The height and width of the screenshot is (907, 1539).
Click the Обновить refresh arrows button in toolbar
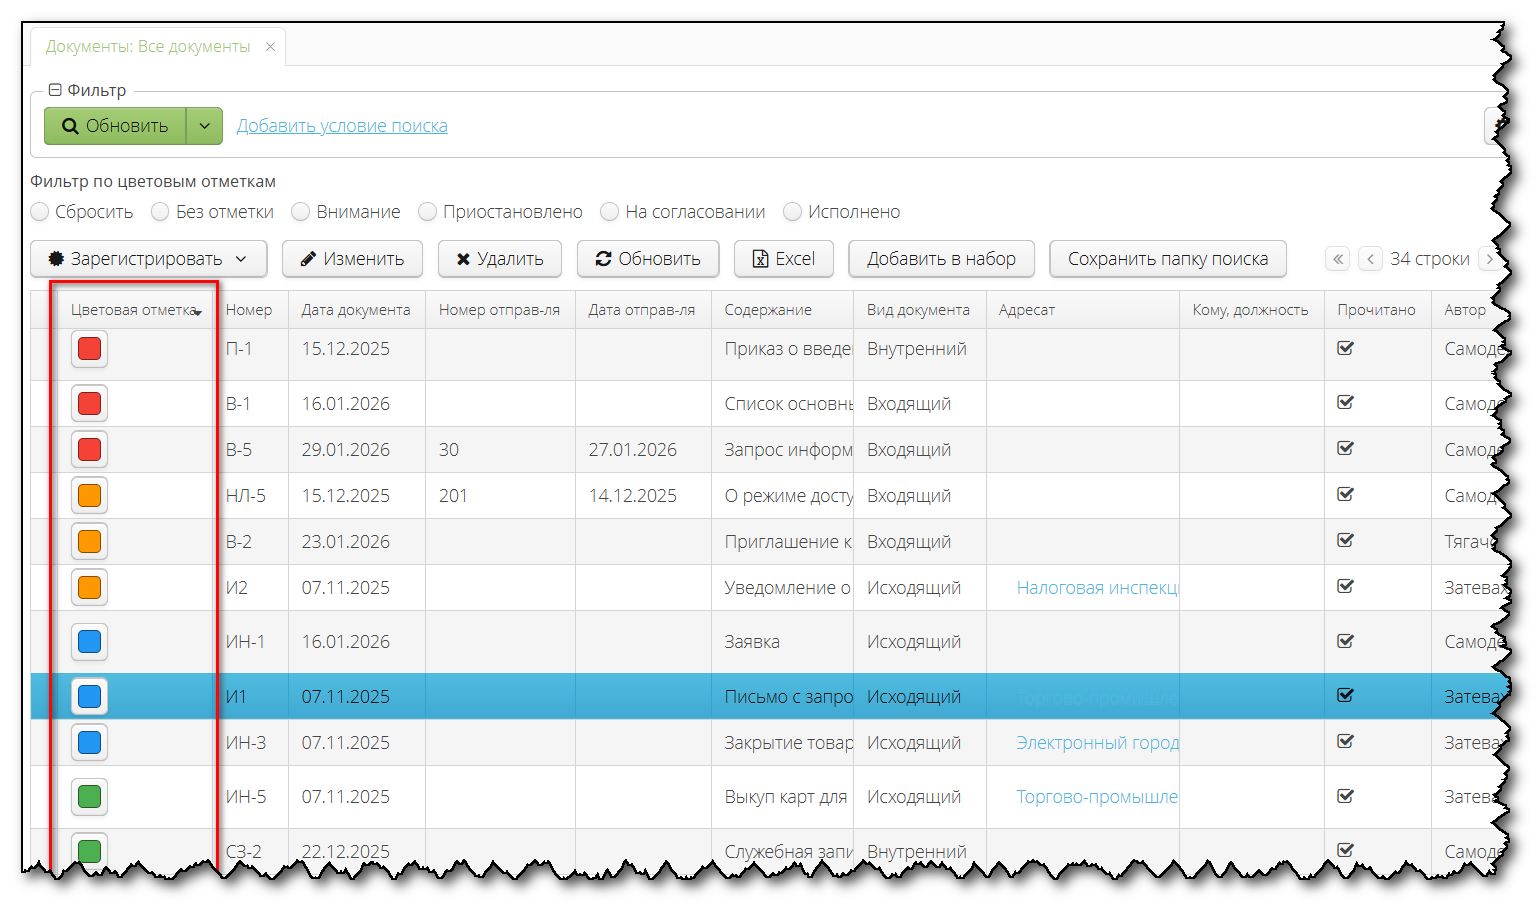(x=647, y=259)
